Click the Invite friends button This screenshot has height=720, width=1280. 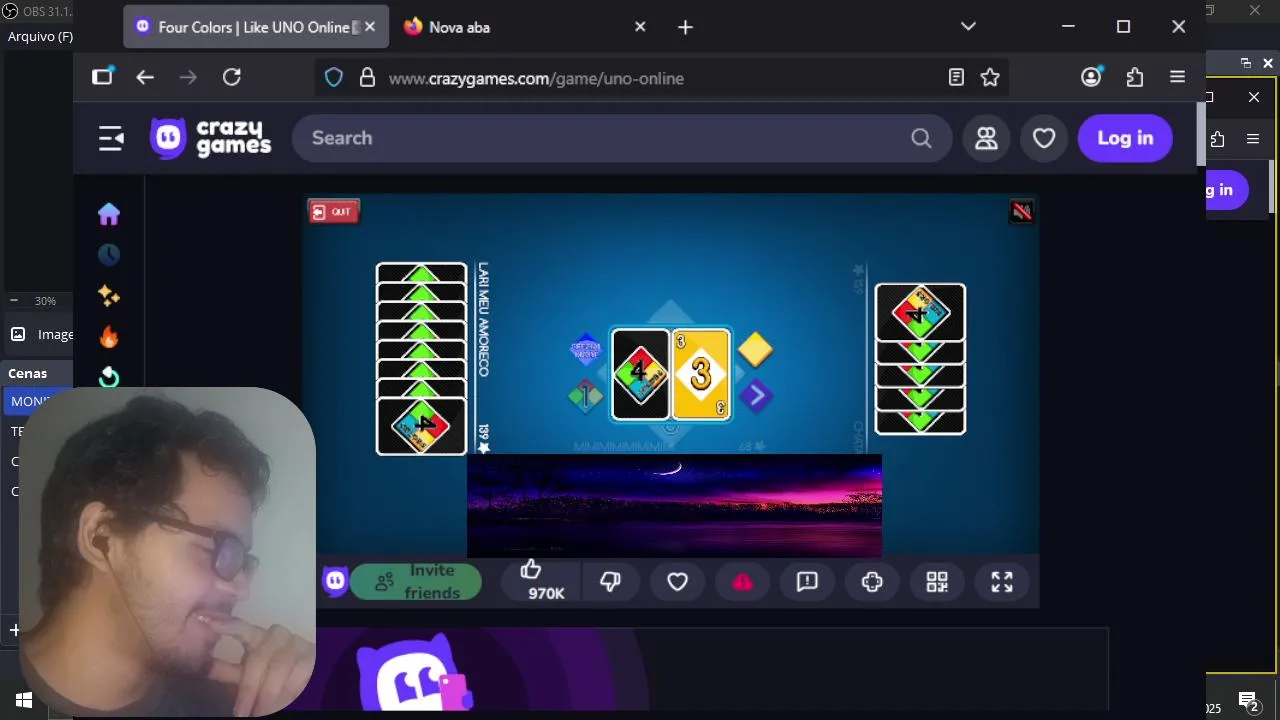coord(415,582)
